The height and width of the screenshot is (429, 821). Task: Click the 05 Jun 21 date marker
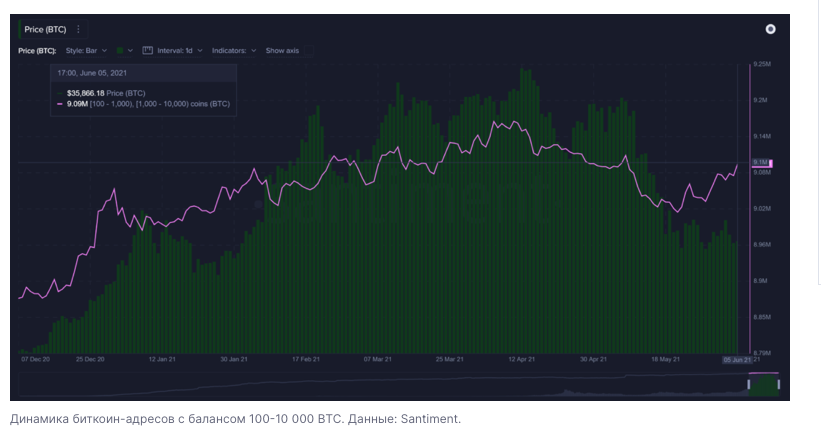pos(737,359)
